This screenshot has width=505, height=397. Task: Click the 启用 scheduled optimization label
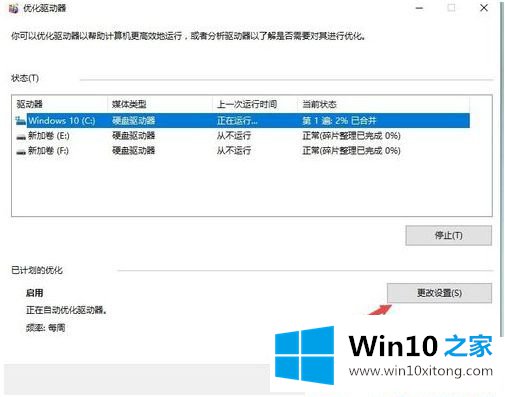(x=35, y=293)
